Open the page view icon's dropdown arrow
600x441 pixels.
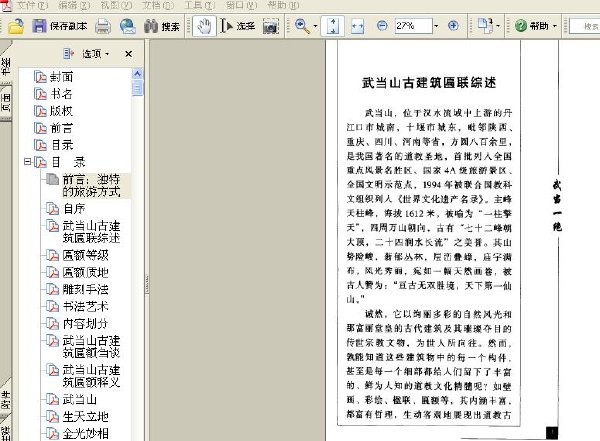tap(498, 26)
